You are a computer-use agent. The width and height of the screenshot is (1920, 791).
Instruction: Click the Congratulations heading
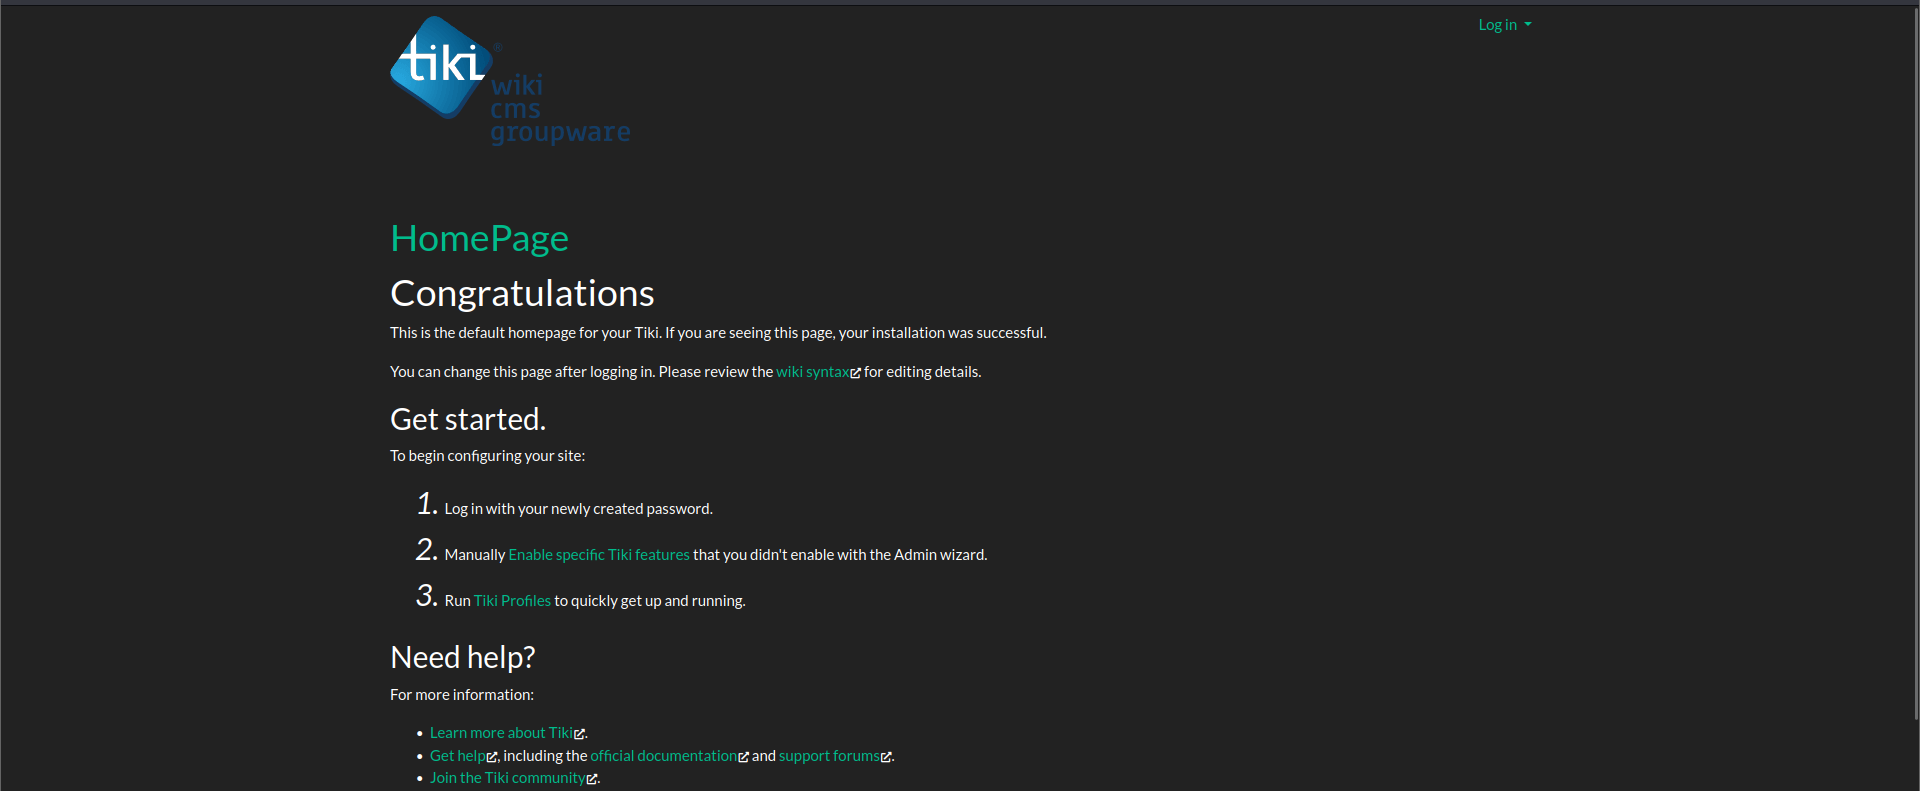click(522, 293)
